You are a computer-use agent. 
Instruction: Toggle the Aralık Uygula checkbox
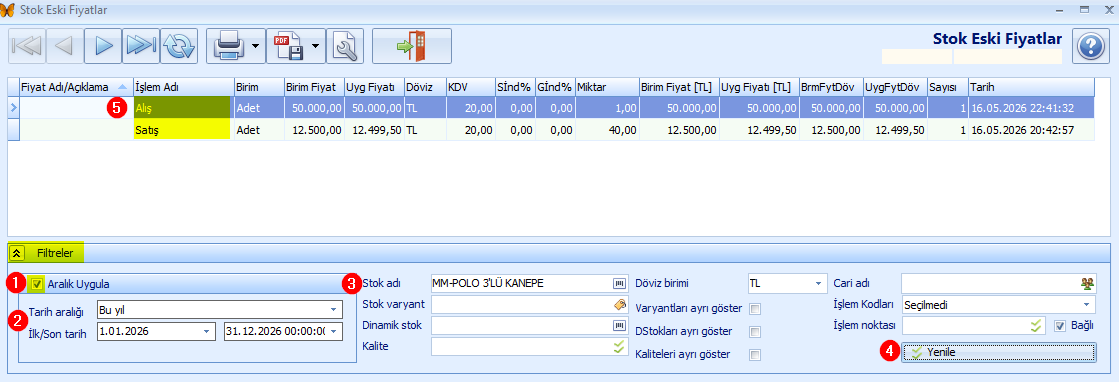coord(36,283)
